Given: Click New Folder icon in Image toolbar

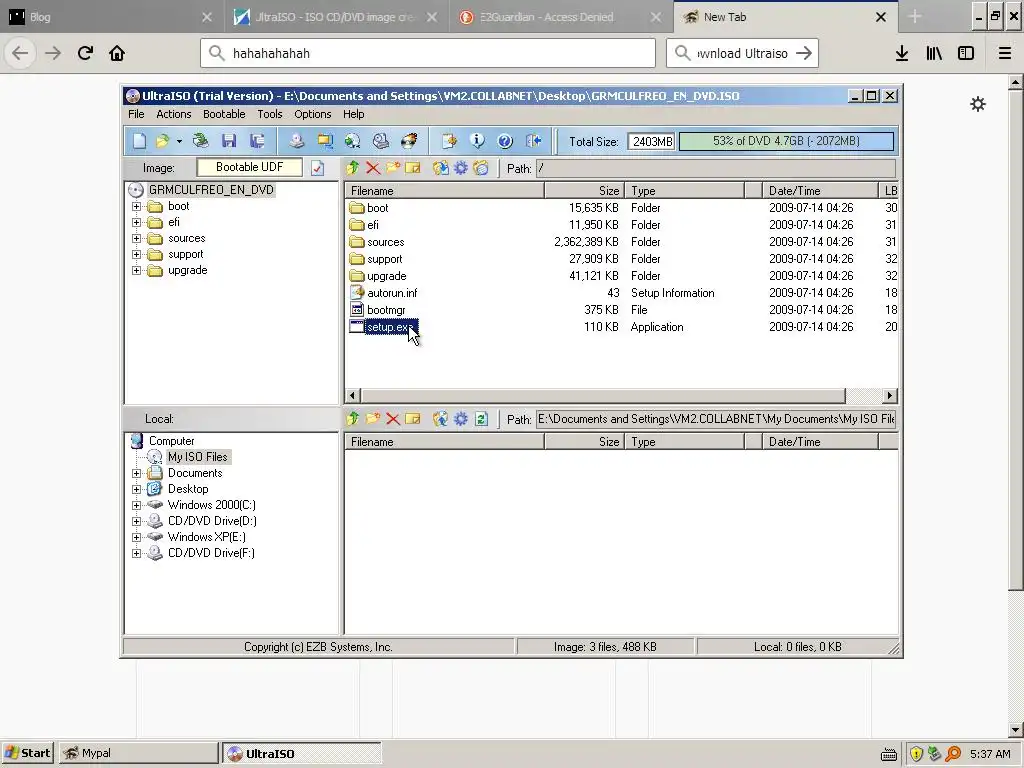Looking at the screenshot, I should click(x=393, y=168).
